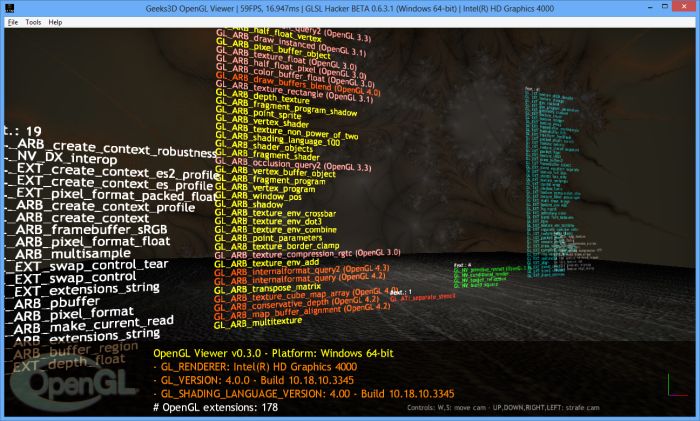Click the "GL_ARB_vertex_program" line

[x=265, y=188]
